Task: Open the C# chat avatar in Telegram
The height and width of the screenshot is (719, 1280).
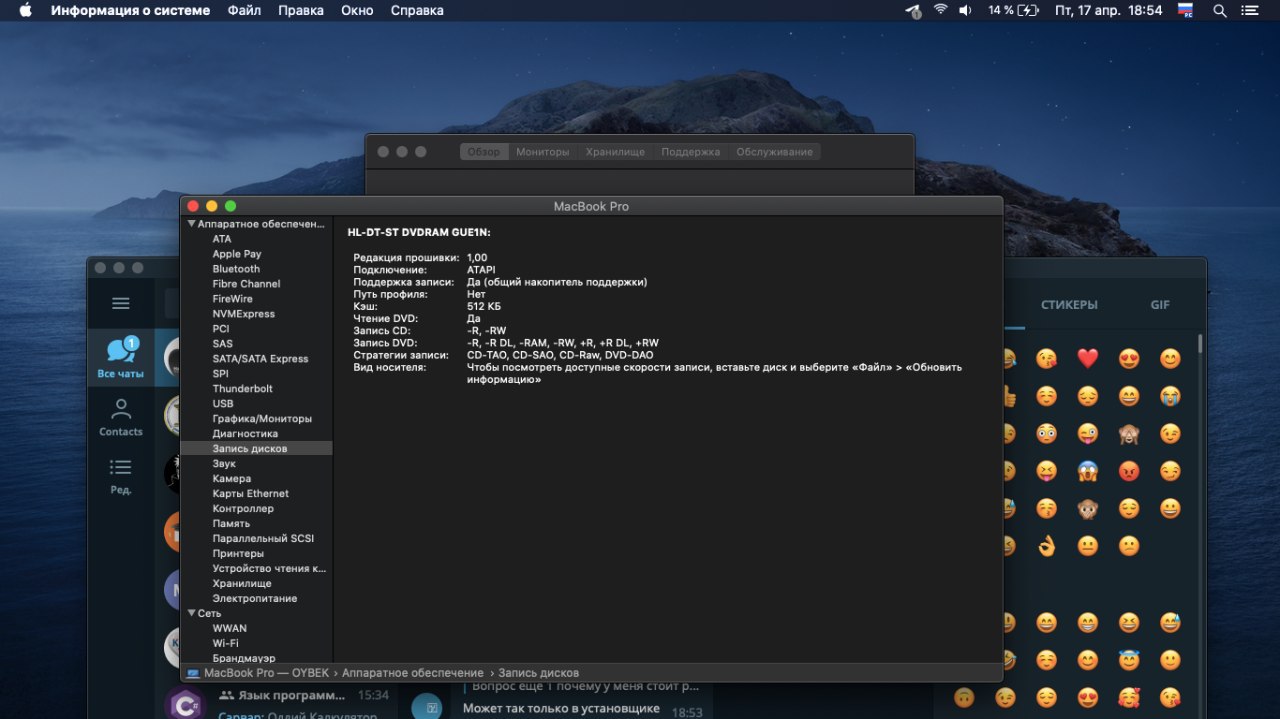Action: coord(184,703)
